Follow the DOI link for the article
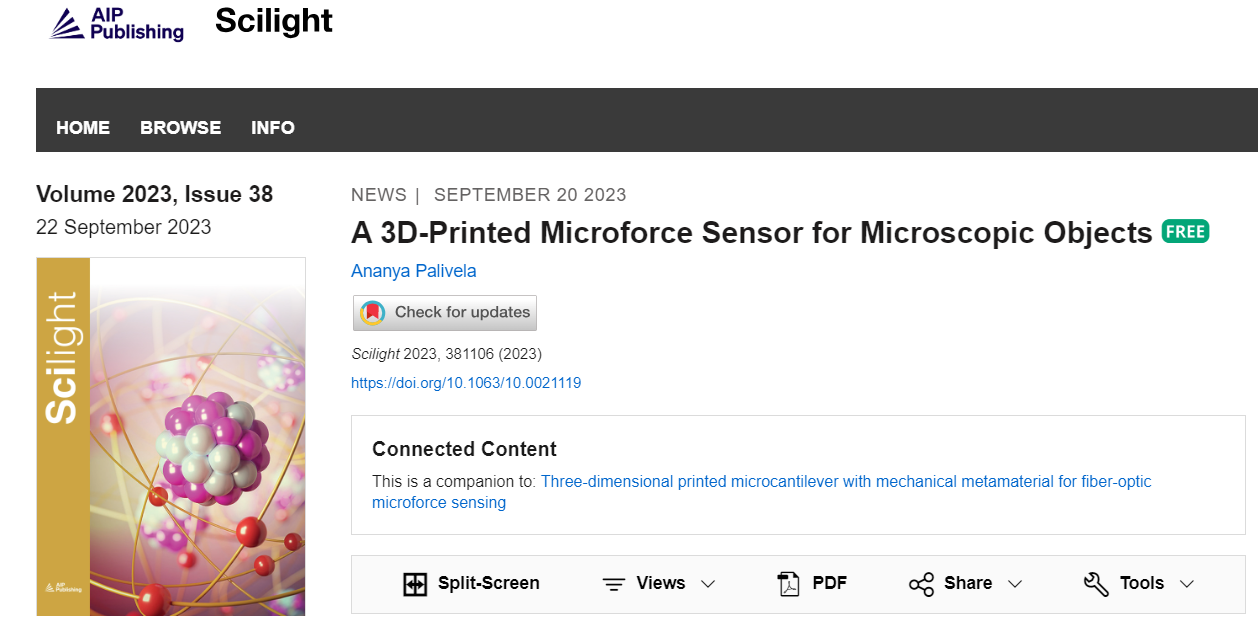Screen dimensions: 1258x623 (466, 383)
